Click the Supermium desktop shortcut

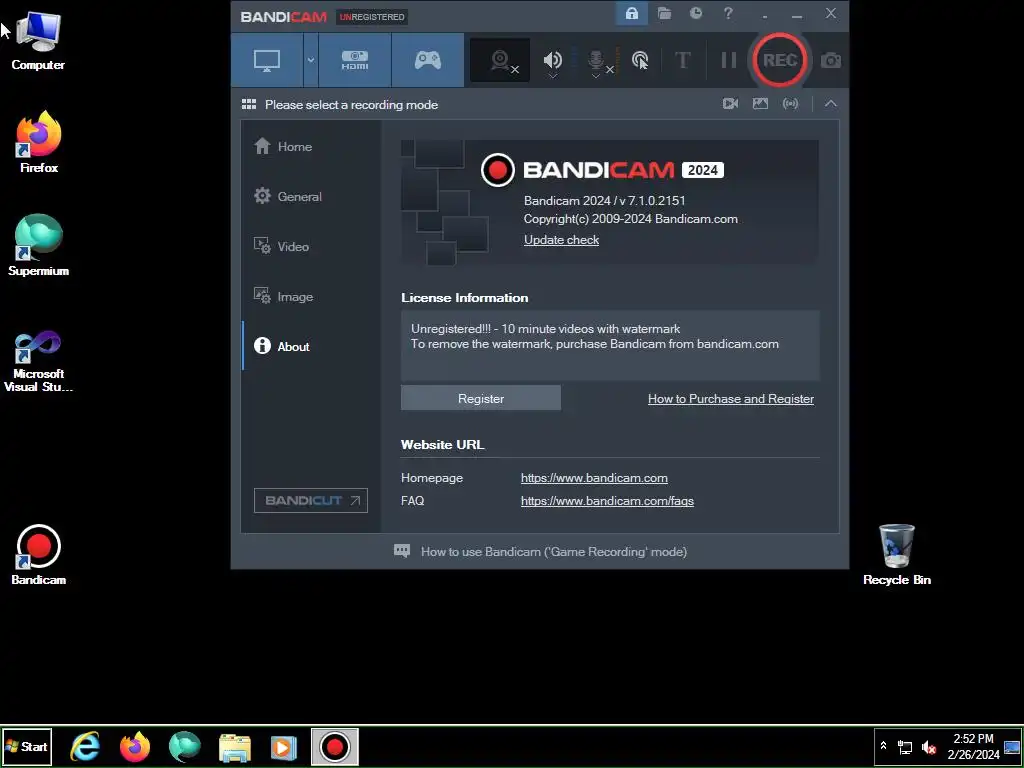(39, 245)
